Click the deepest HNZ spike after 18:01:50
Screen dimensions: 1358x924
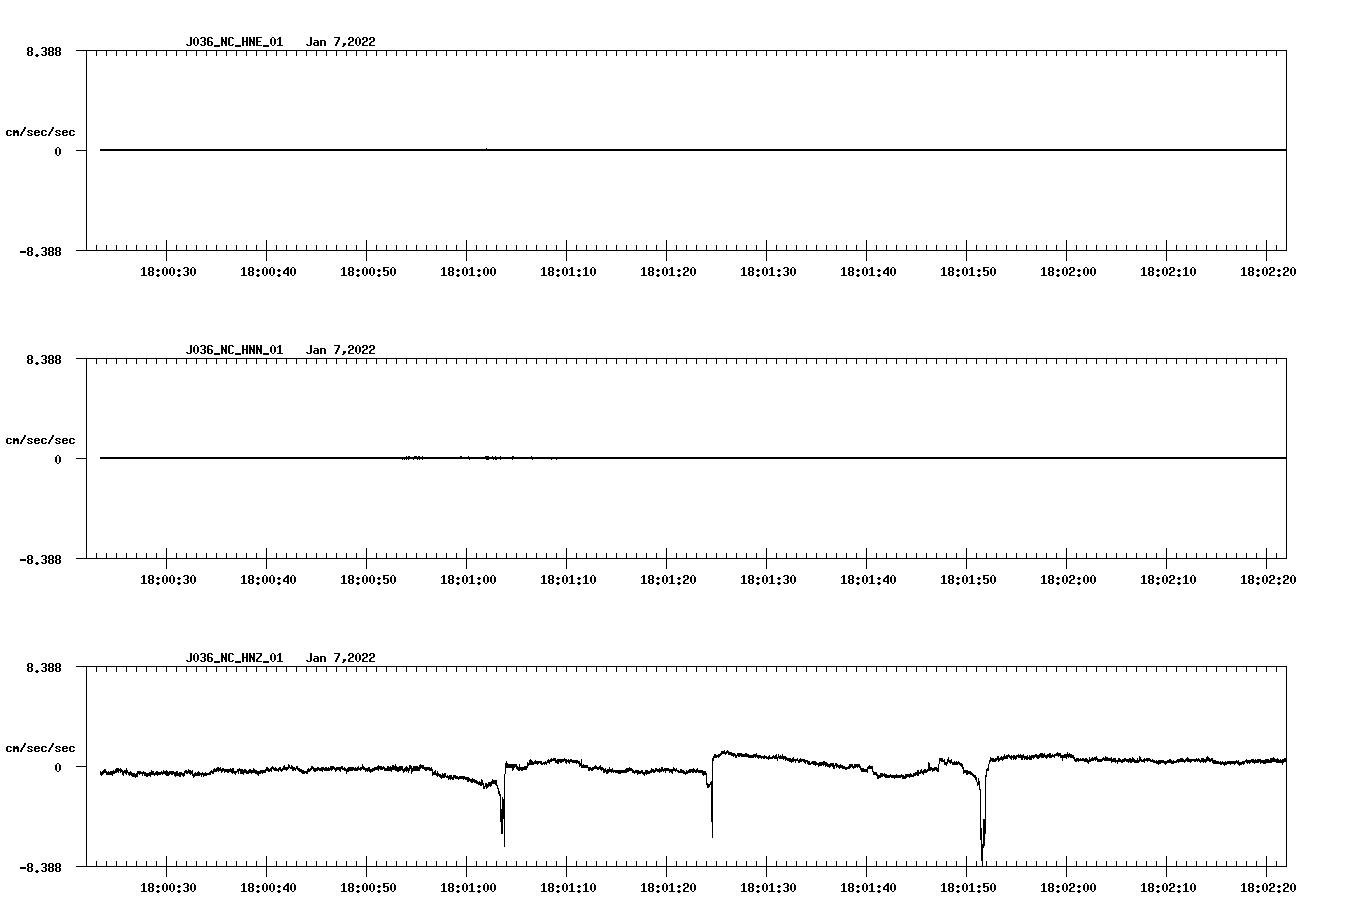coord(983,815)
